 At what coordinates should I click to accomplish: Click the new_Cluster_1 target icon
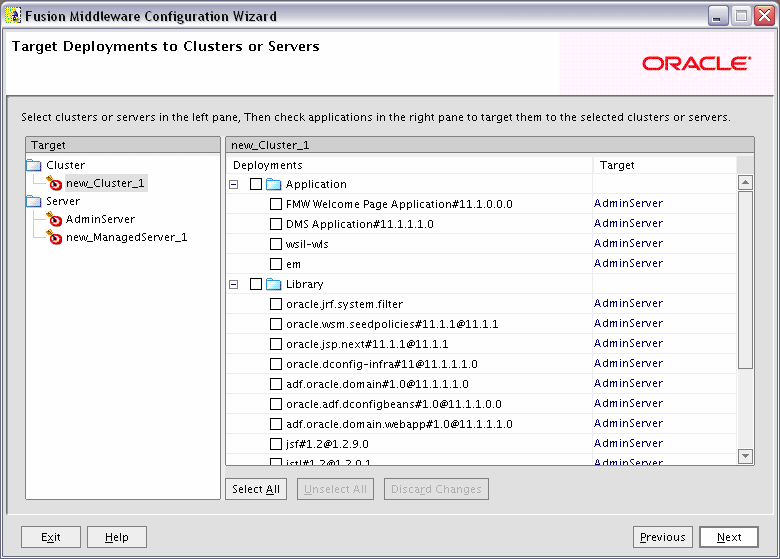click(x=54, y=183)
